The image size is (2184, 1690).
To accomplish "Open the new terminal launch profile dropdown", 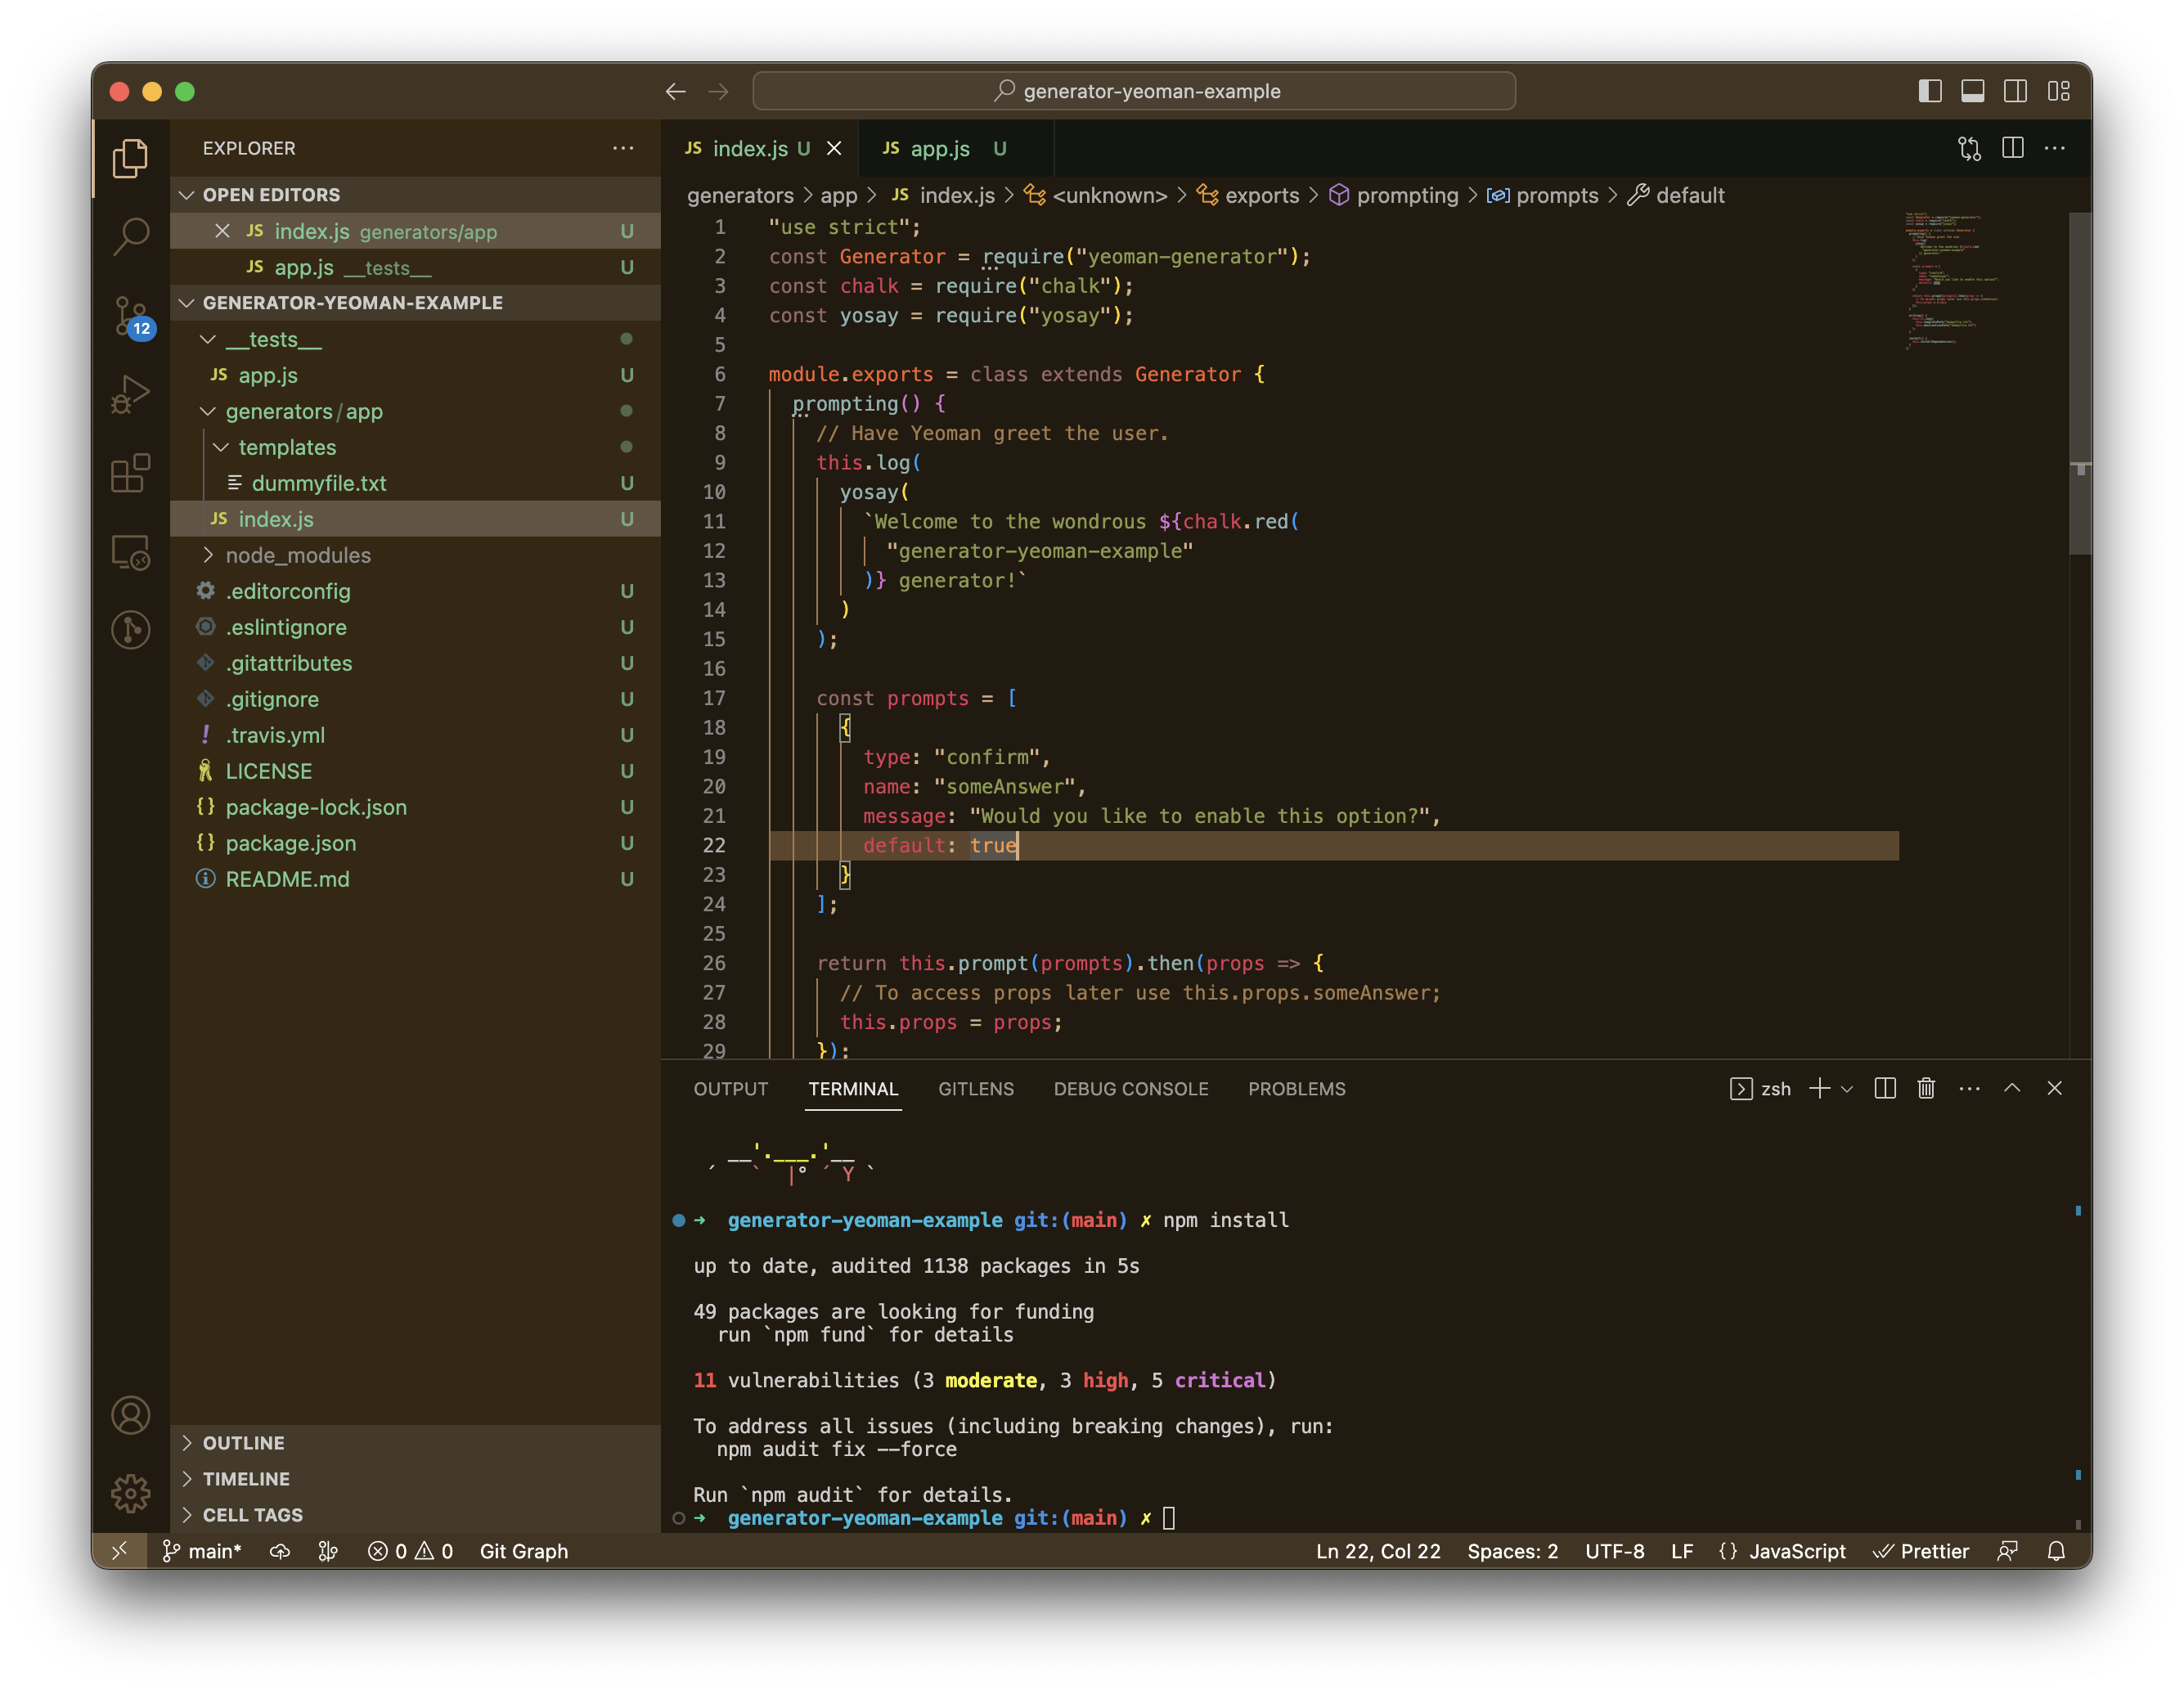I will click(1847, 1088).
